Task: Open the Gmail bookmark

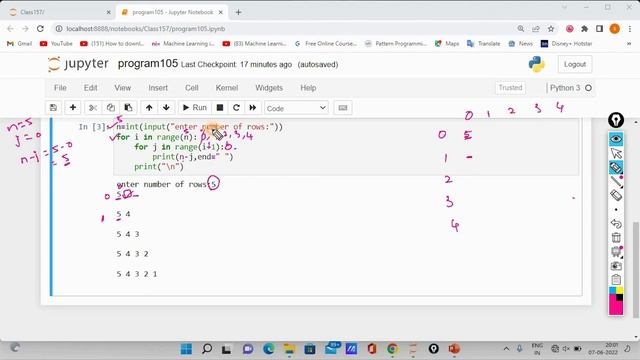Action: tap(20, 44)
